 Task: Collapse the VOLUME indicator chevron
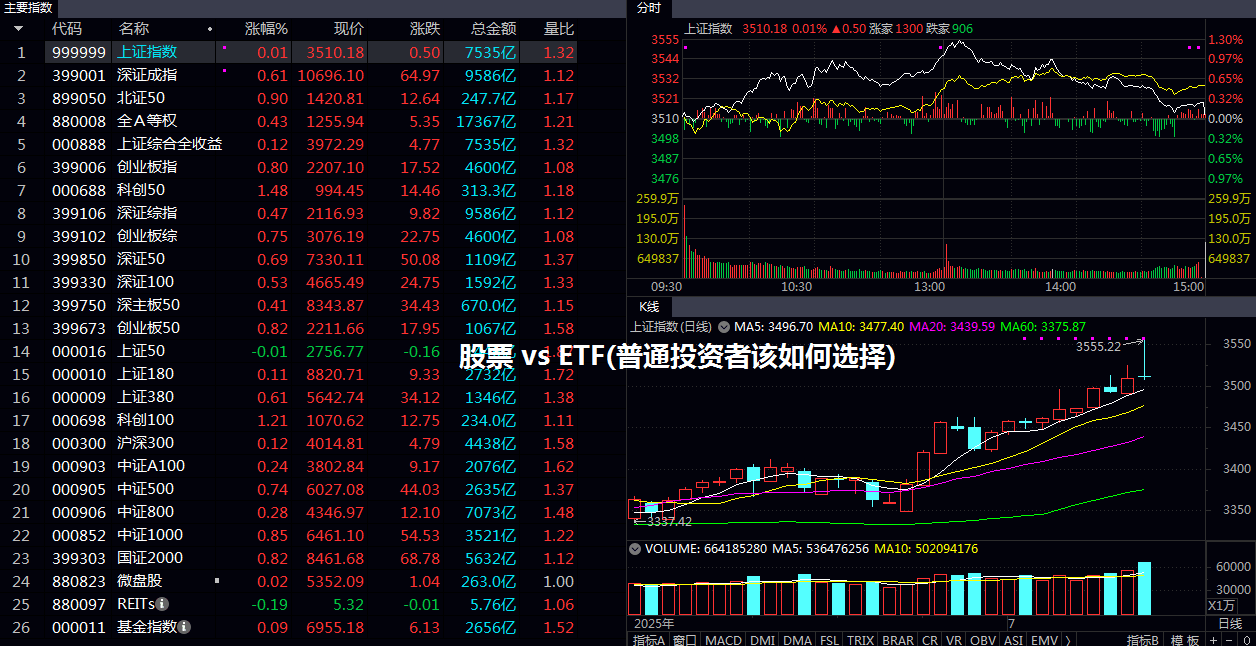tap(634, 549)
